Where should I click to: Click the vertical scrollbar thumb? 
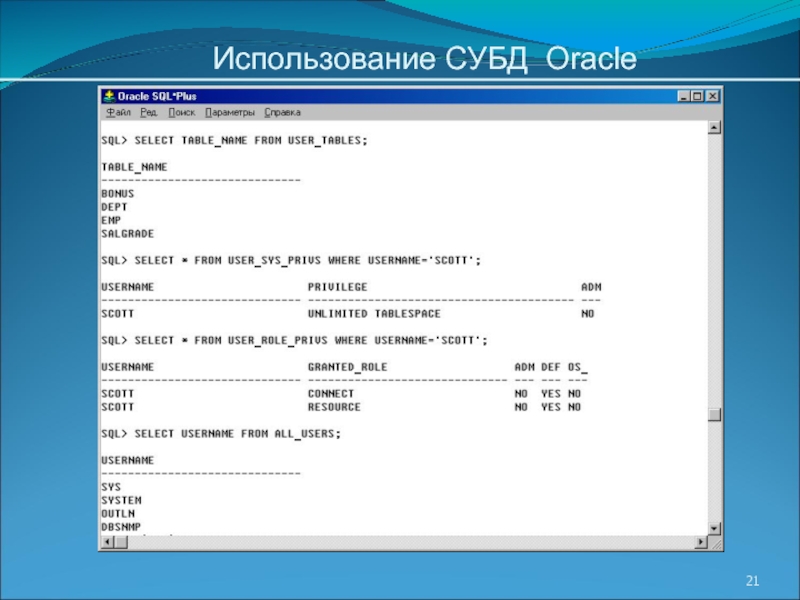[x=714, y=414]
